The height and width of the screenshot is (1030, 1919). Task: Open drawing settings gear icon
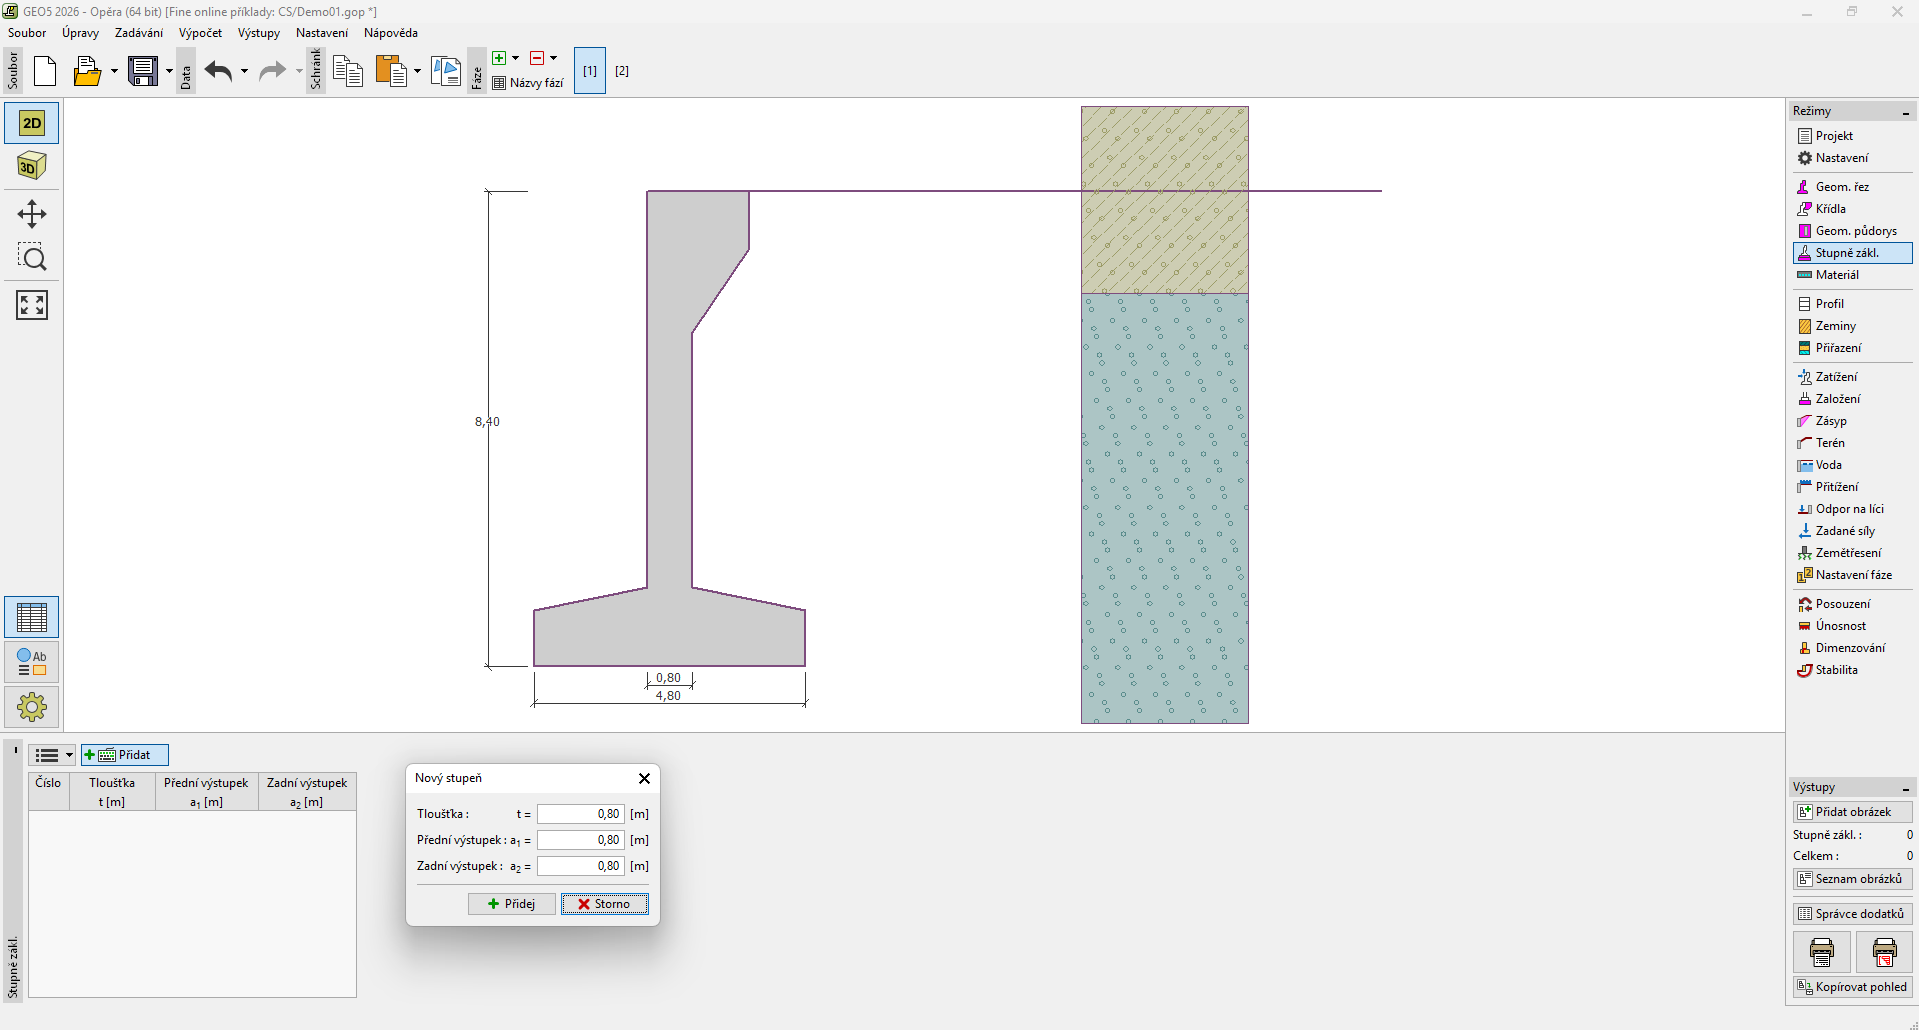pos(32,707)
